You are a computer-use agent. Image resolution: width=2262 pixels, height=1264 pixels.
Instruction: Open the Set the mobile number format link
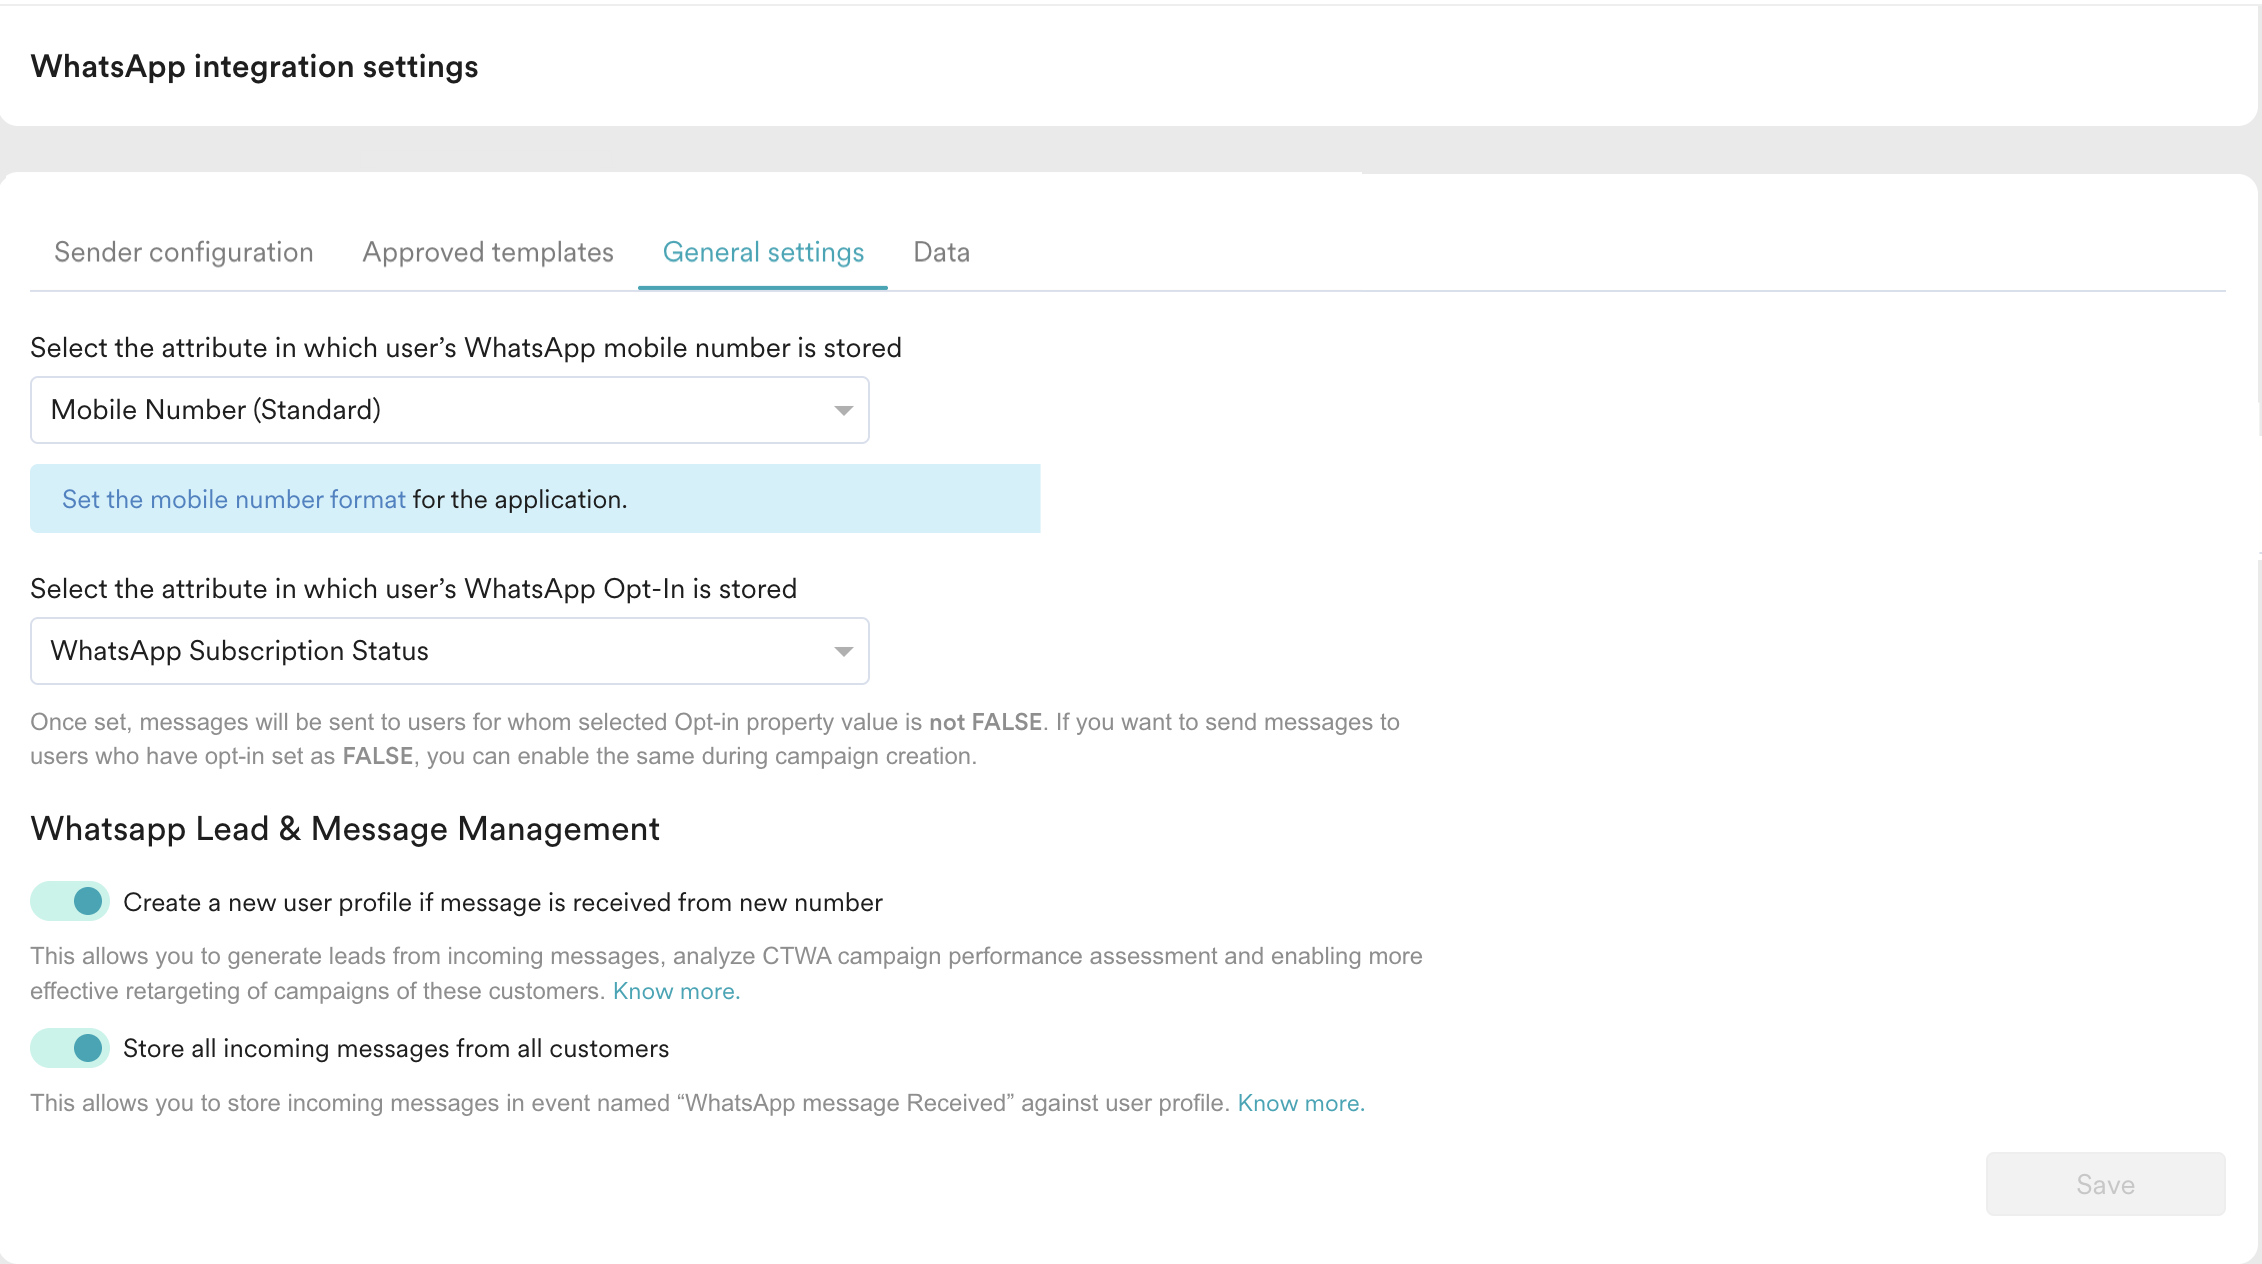tap(234, 499)
